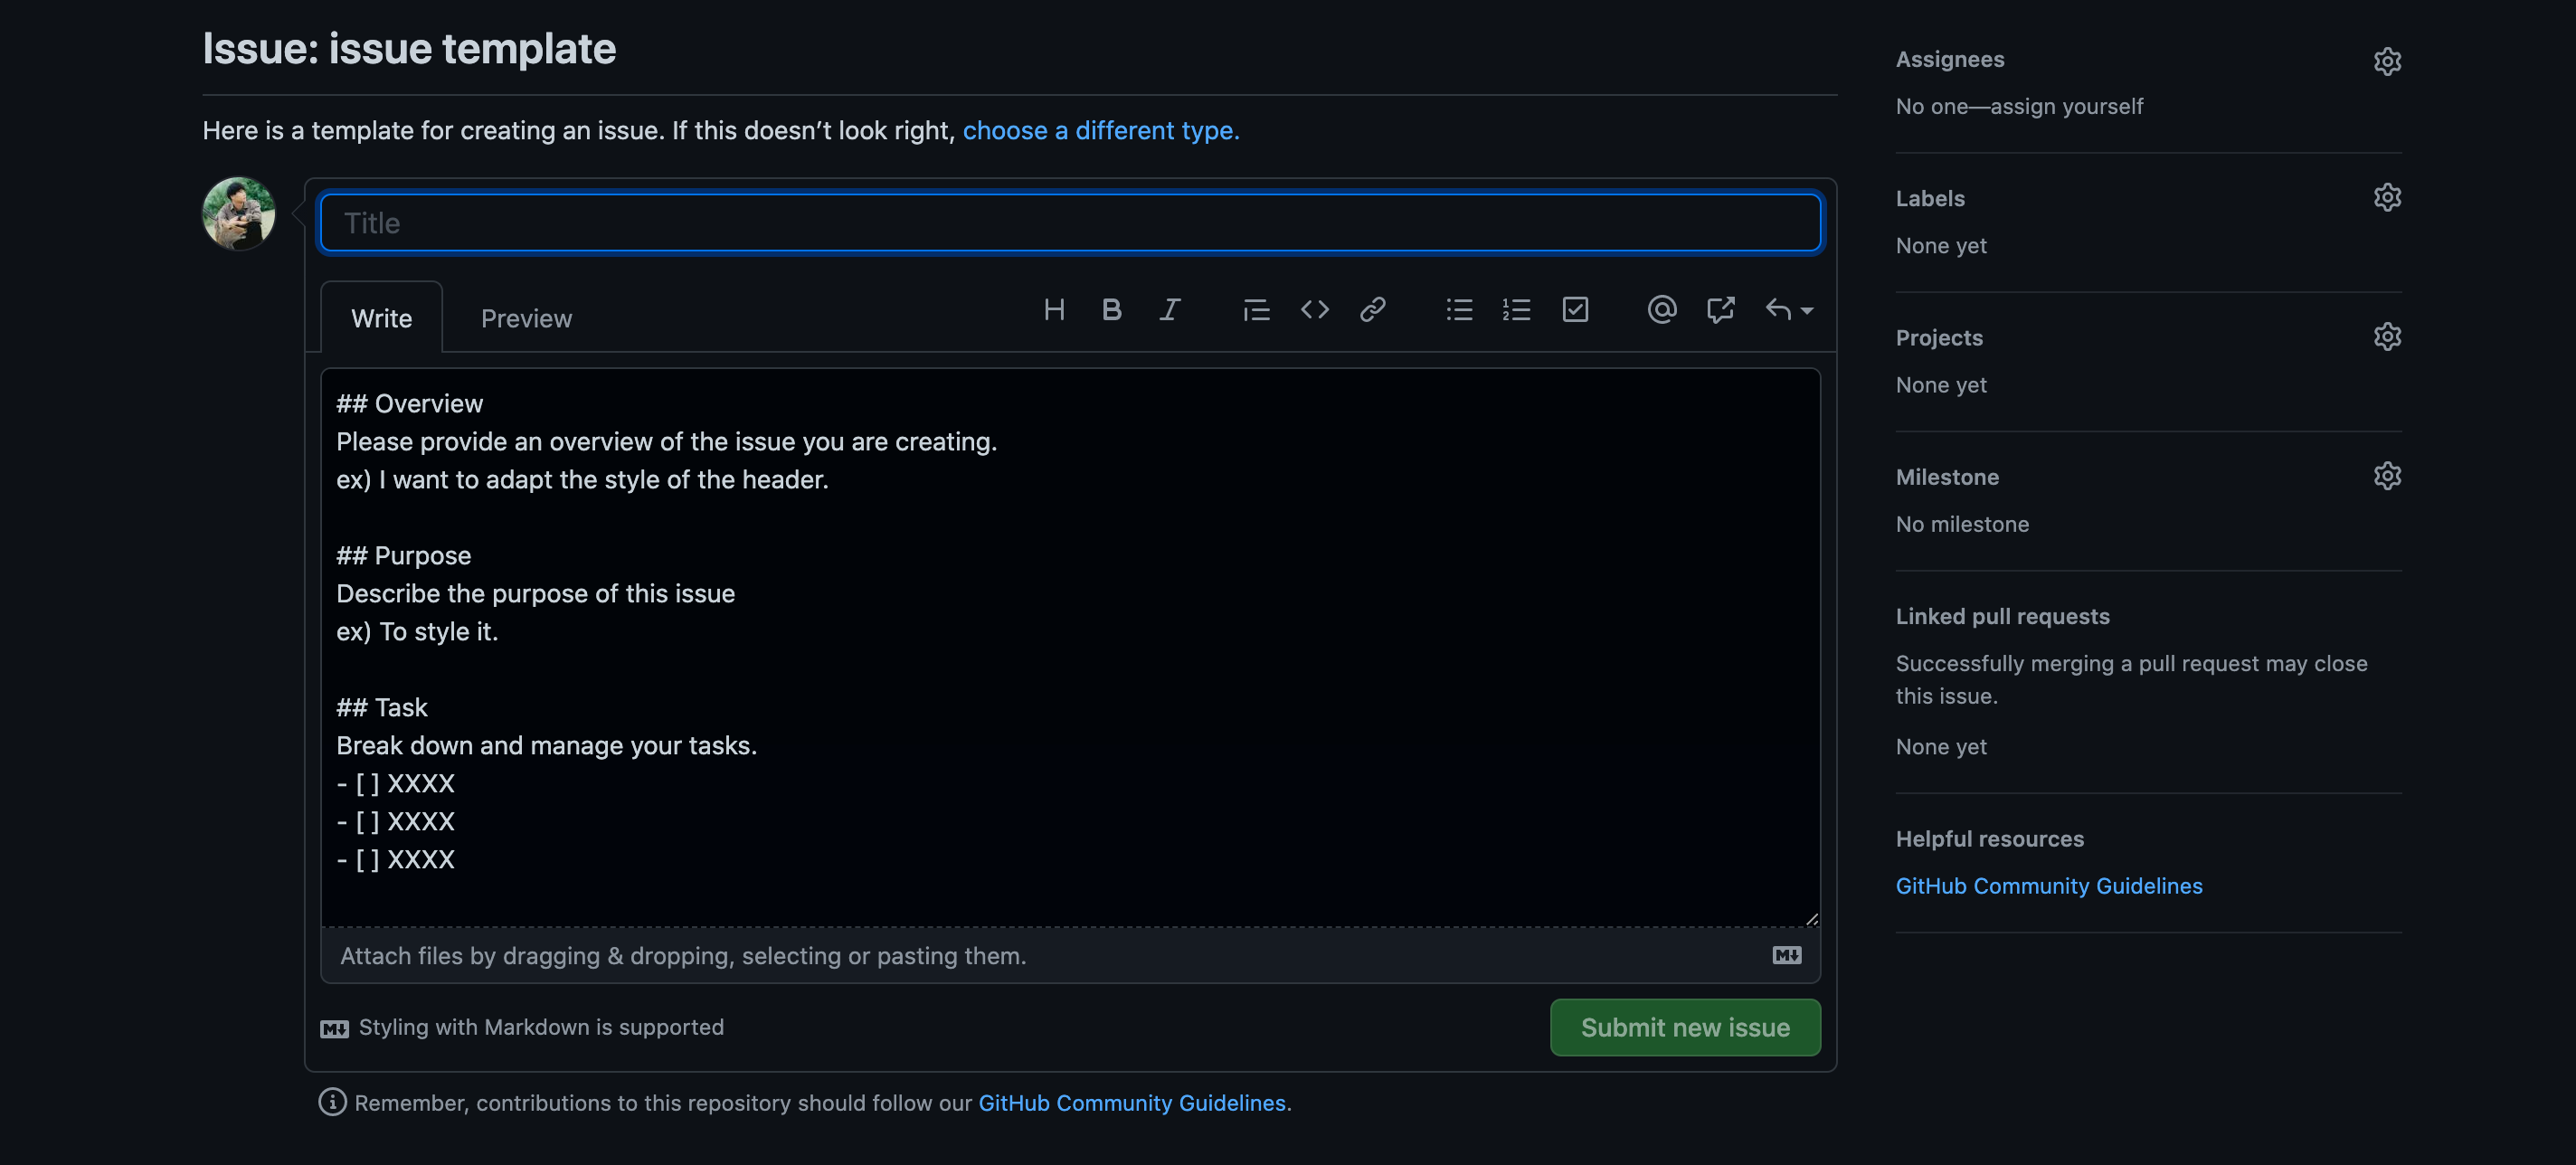Image resolution: width=2576 pixels, height=1165 pixels.
Task: Click the user avatar thumbnail
Action: pos(238,215)
